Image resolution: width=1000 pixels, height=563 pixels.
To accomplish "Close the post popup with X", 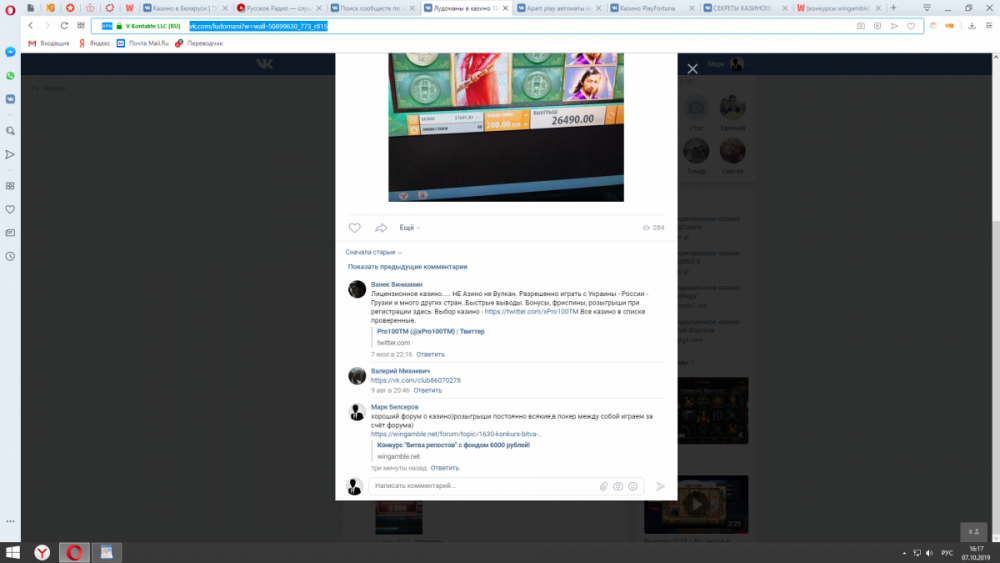I will [x=693, y=69].
